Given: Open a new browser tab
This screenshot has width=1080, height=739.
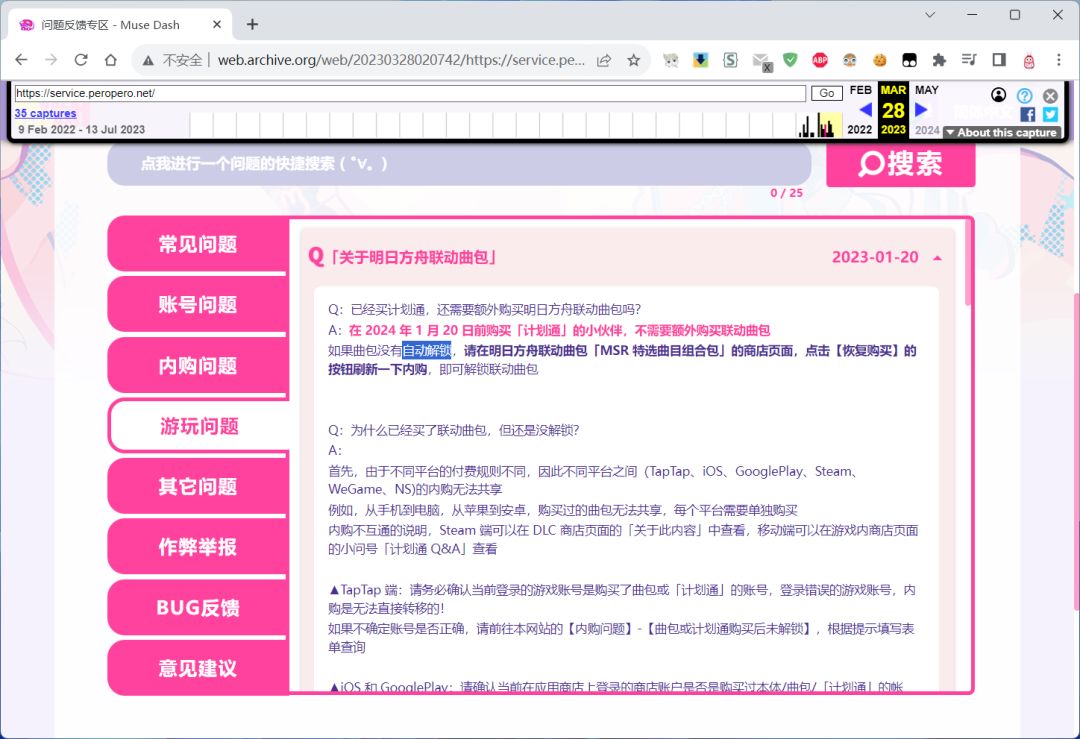Looking at the screenshot, I should [x=252, y=24].
